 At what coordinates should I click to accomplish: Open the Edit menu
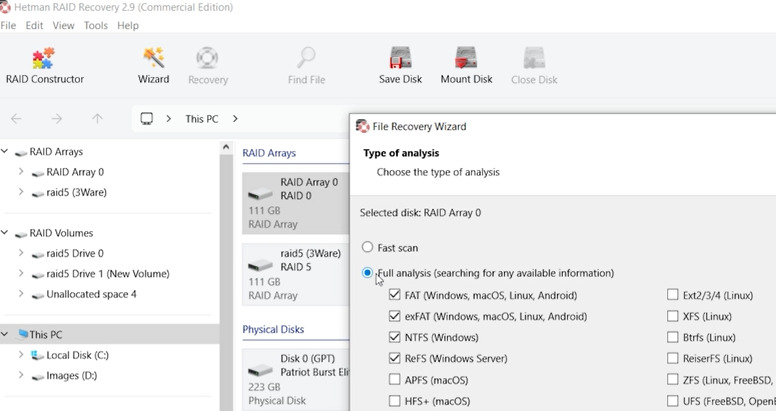[34, 26]
